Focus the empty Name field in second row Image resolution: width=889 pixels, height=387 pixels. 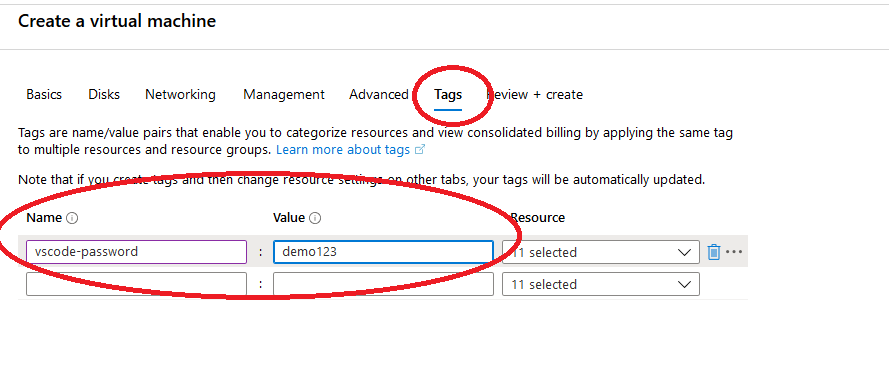tap(136, 284)
